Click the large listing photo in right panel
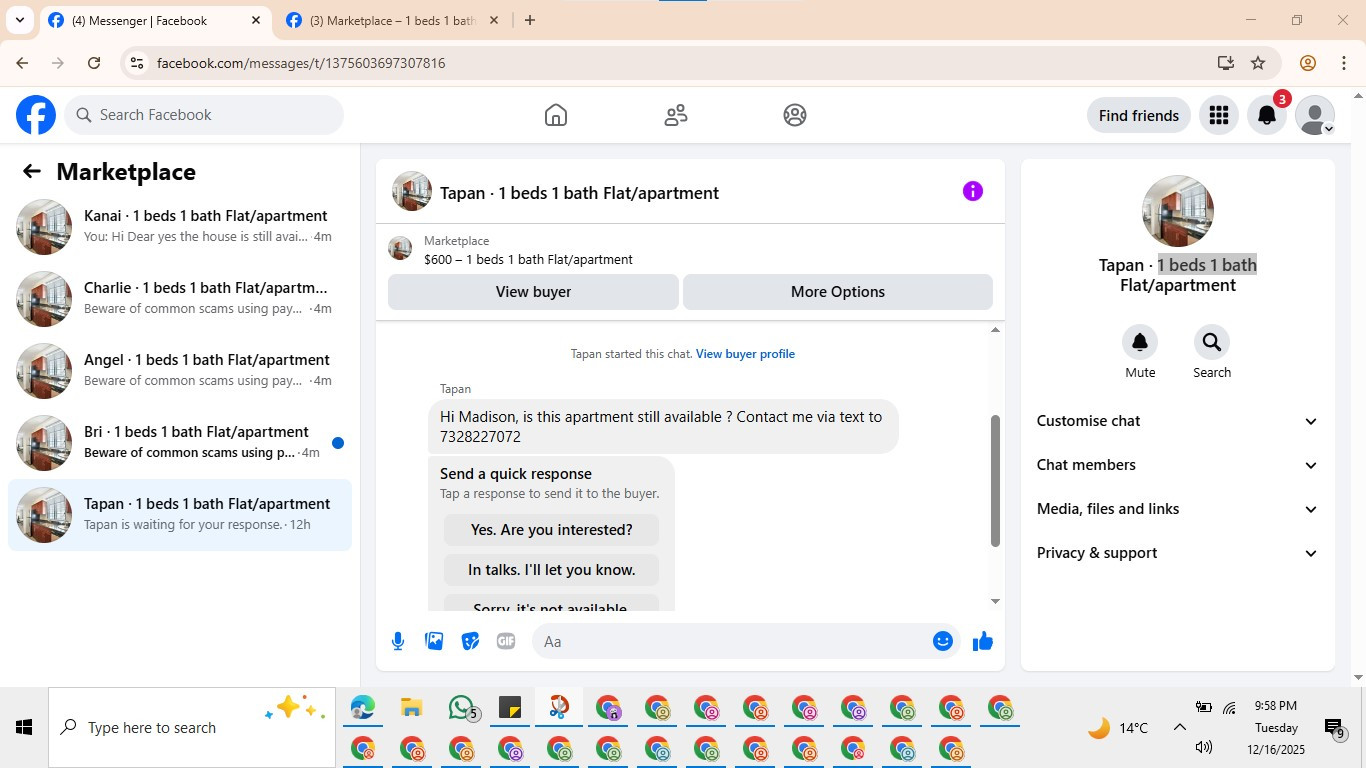The height and width of the screenshot is (768, 1366). coord(1178,211)
